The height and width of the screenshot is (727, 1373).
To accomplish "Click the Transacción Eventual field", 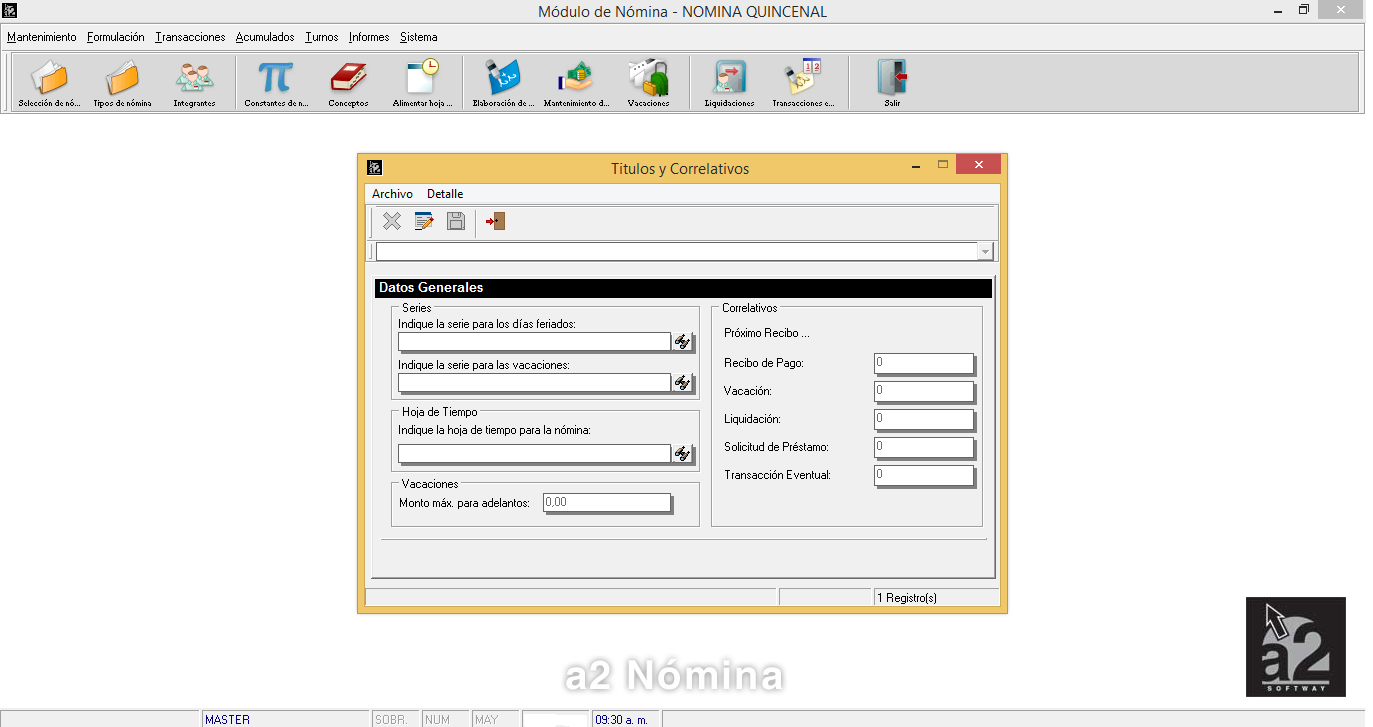I will point(924,475).
